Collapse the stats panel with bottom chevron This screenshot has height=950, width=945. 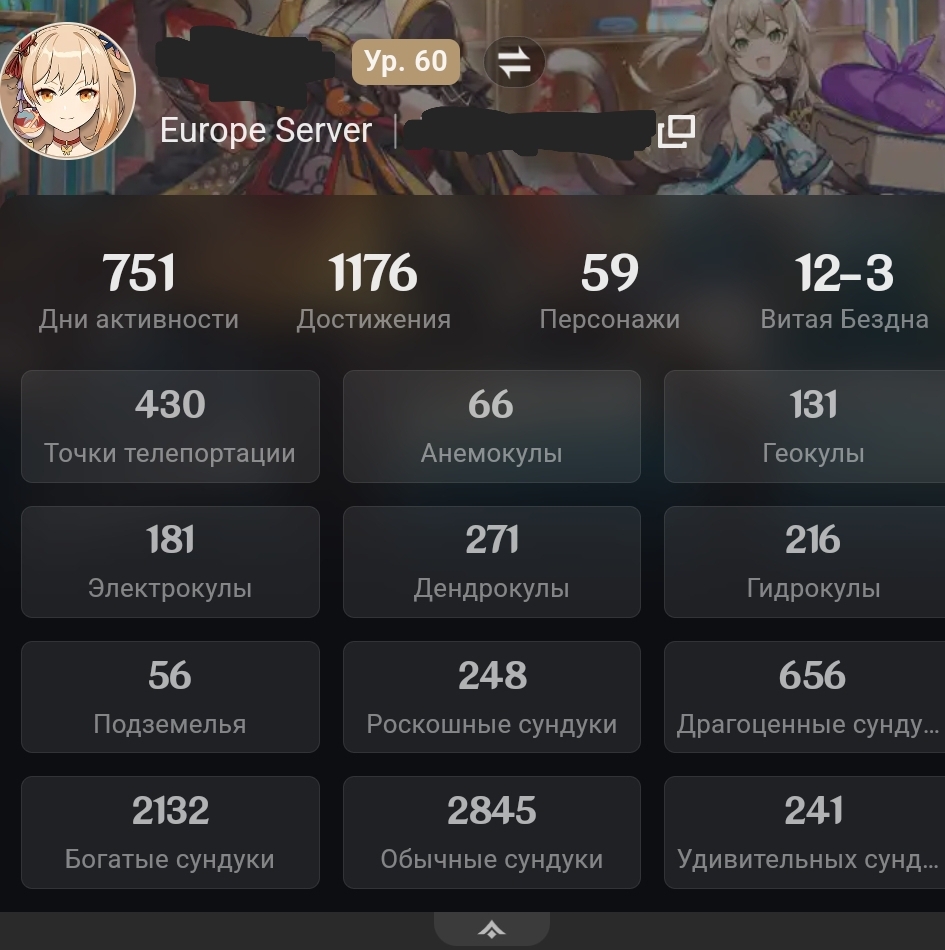[x=492, y=929]
